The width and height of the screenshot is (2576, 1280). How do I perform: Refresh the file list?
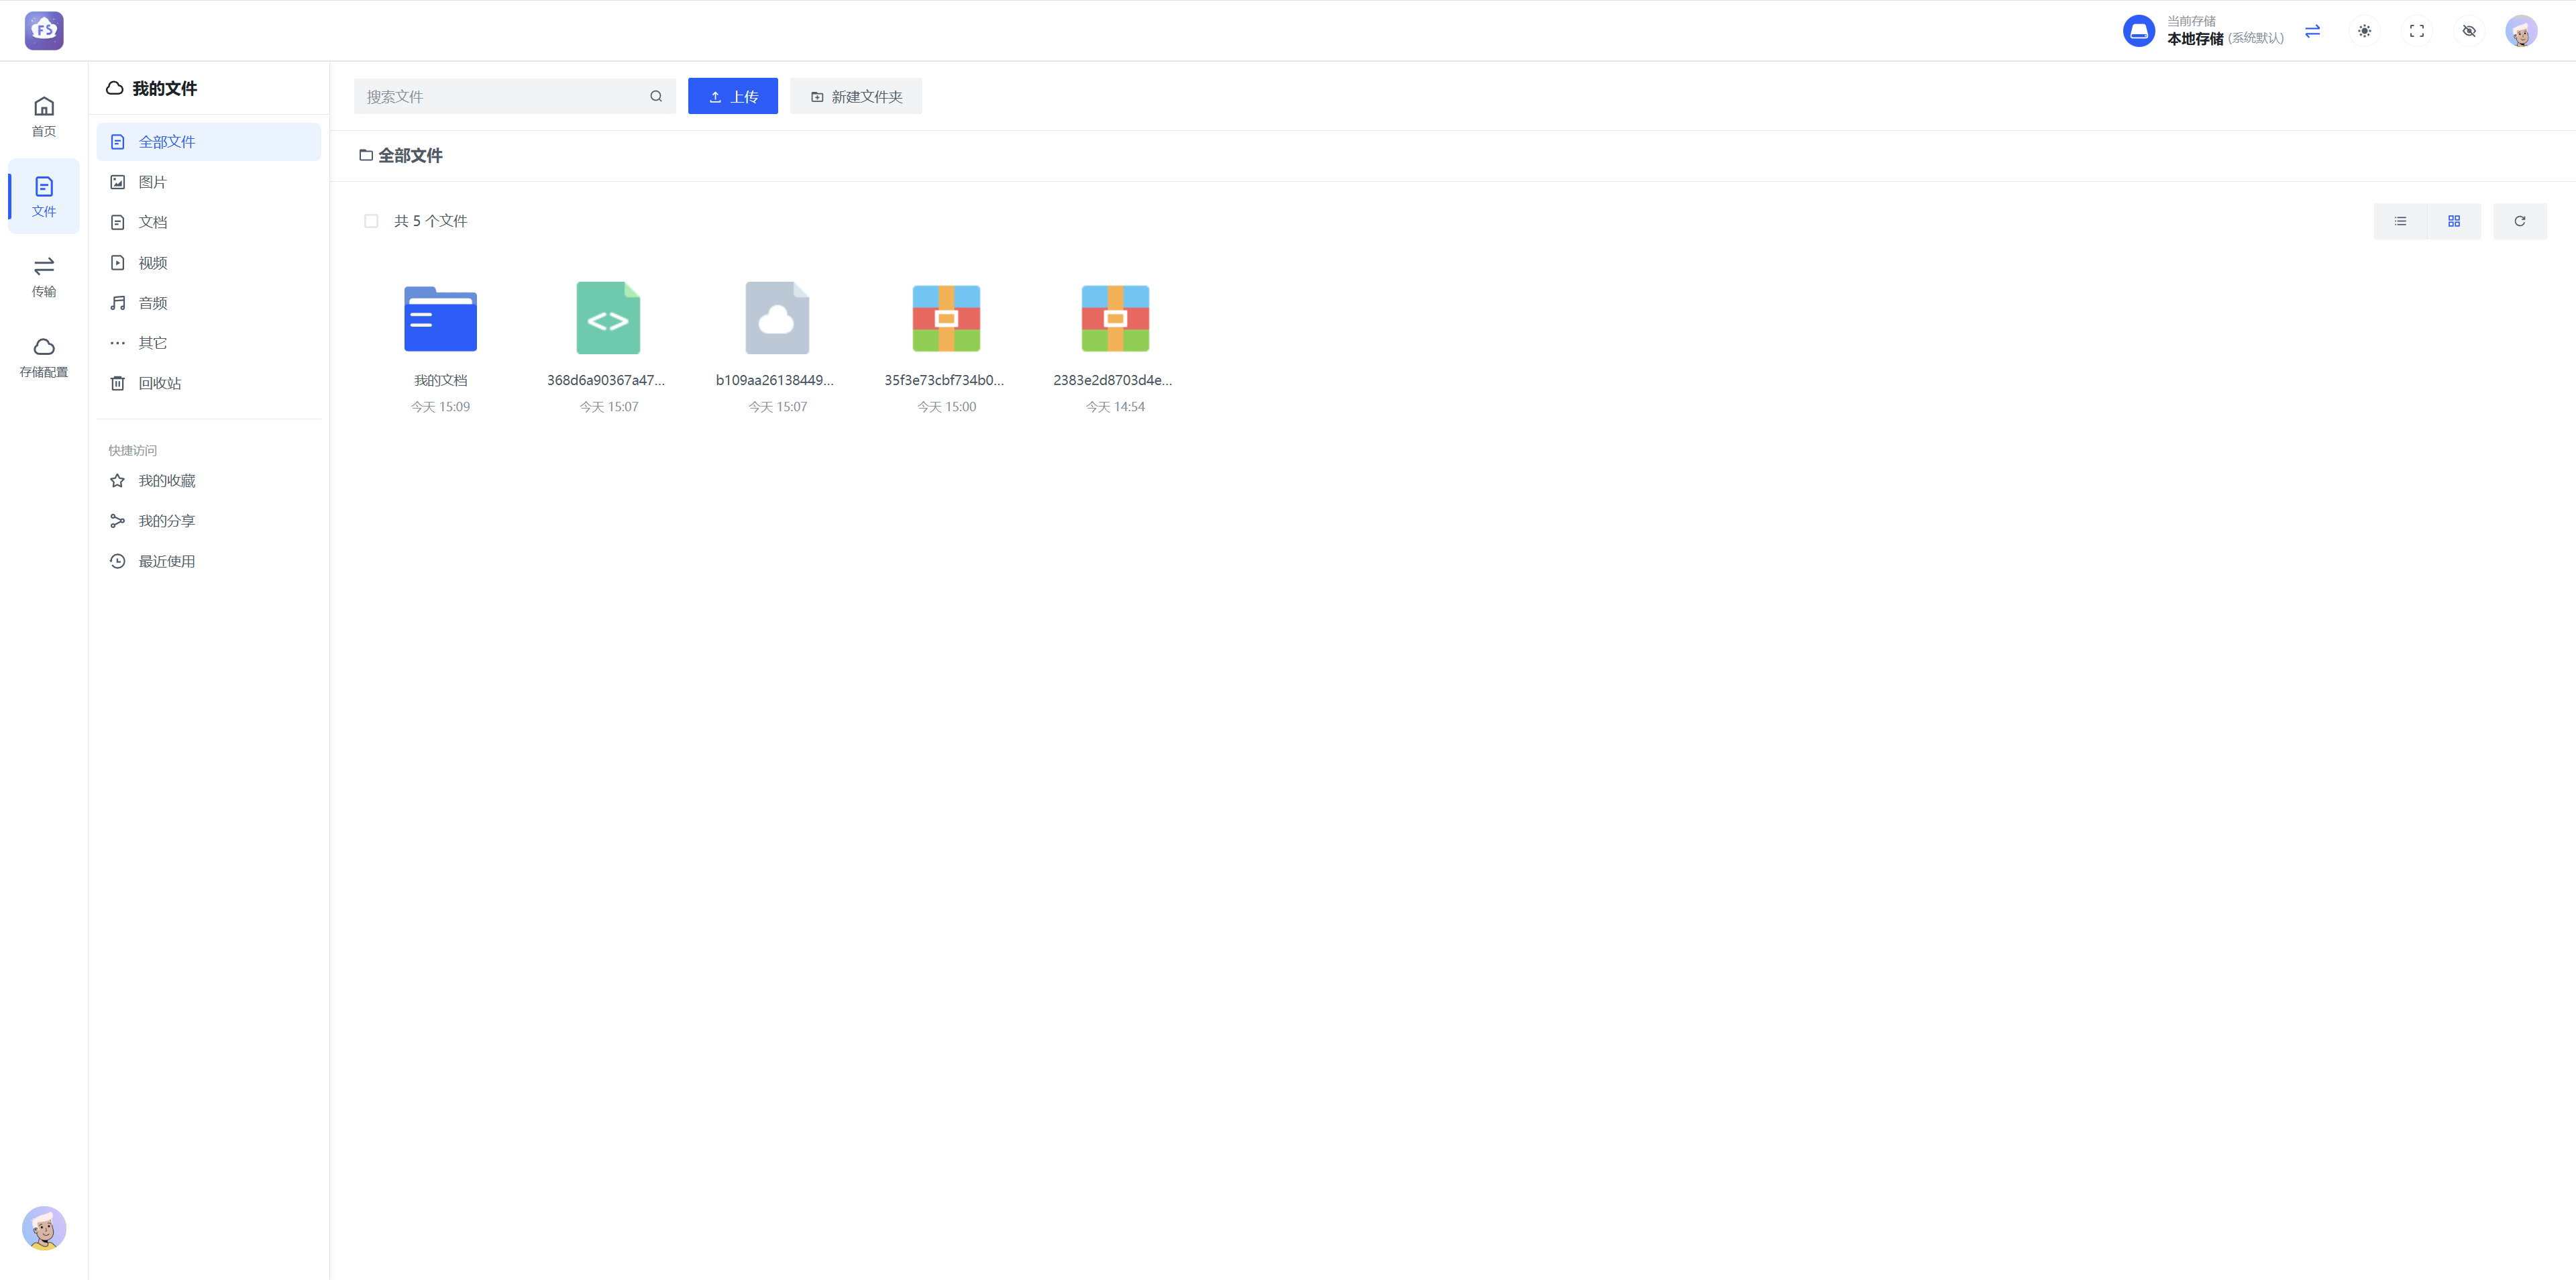[x=2519, y=221]
